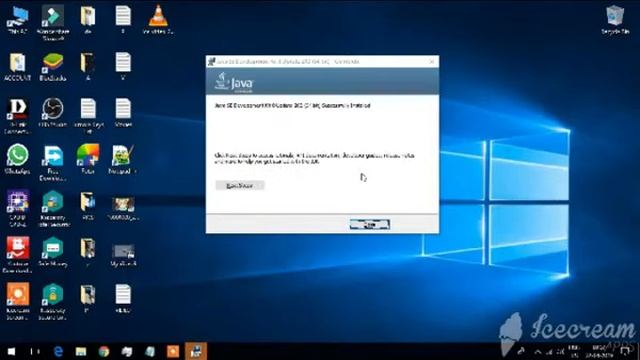
Task: Open the Notepad++ desktop shortcut
Action: coord(122,160)
